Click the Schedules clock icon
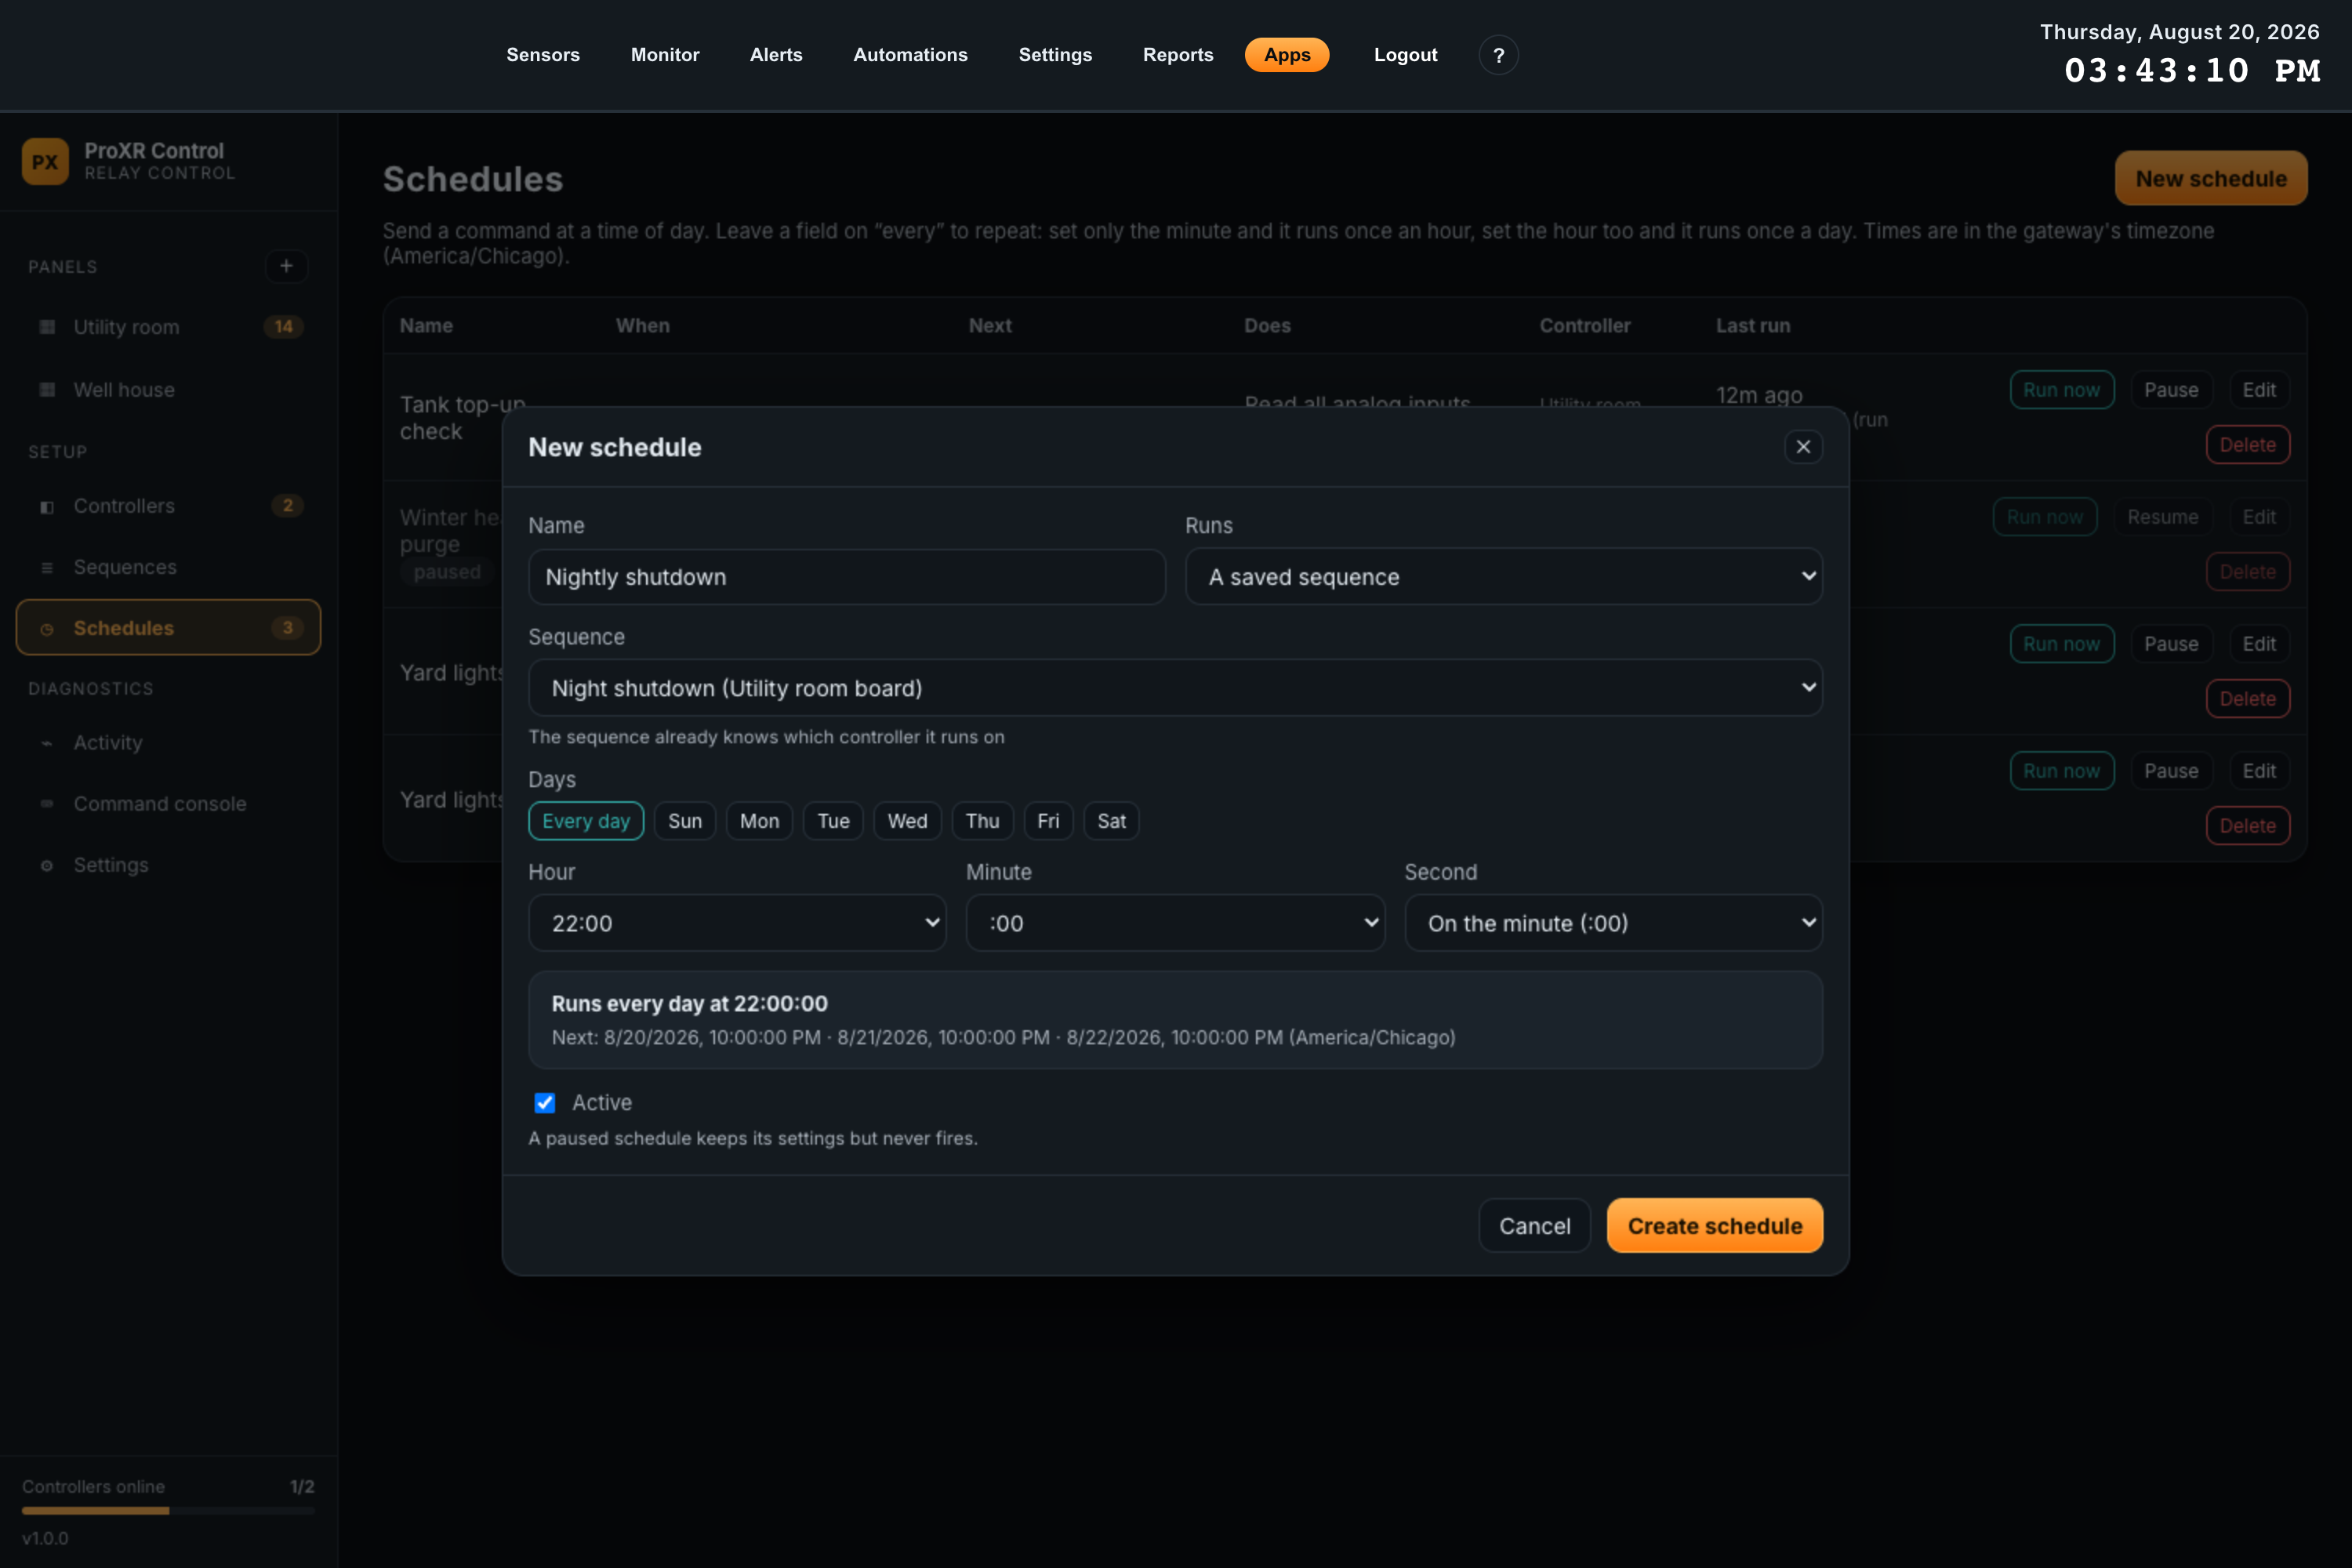The height and width of the screenshot is (1568, 2352). [47, 628]
